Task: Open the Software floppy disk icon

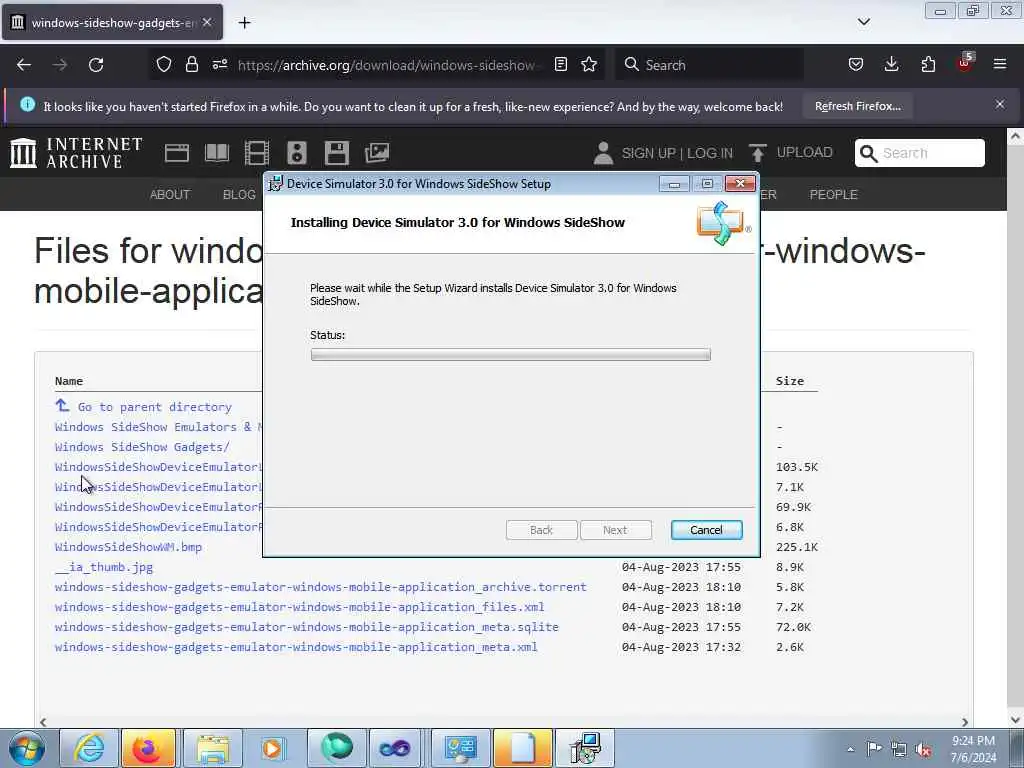Action: coord(336,153)
